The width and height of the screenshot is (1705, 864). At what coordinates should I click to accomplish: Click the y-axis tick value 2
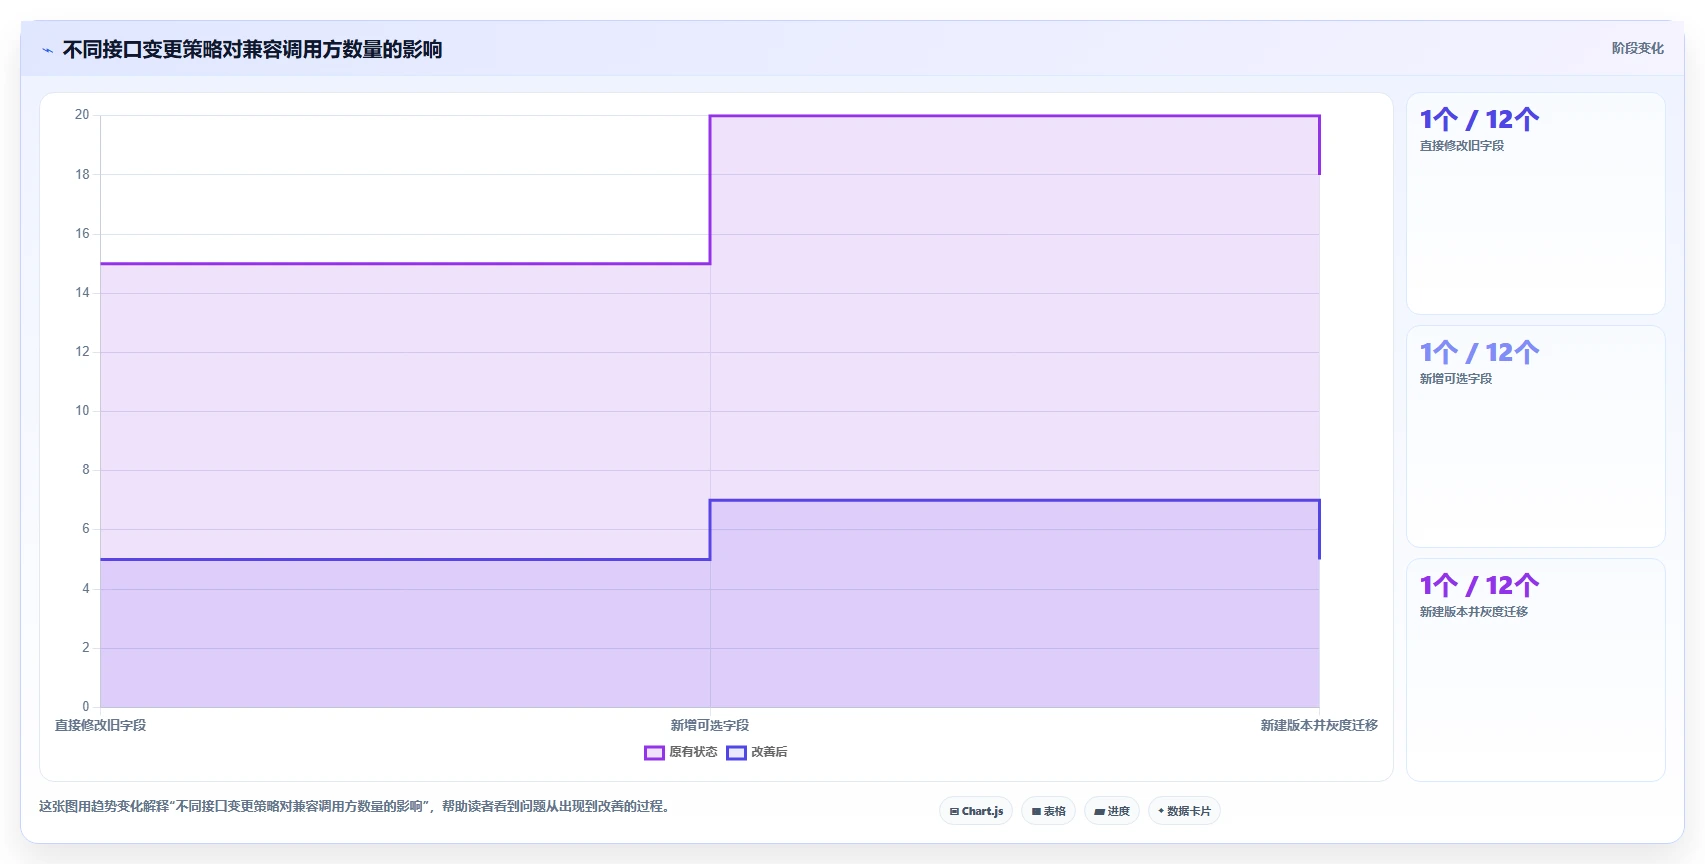pos(86,647)
